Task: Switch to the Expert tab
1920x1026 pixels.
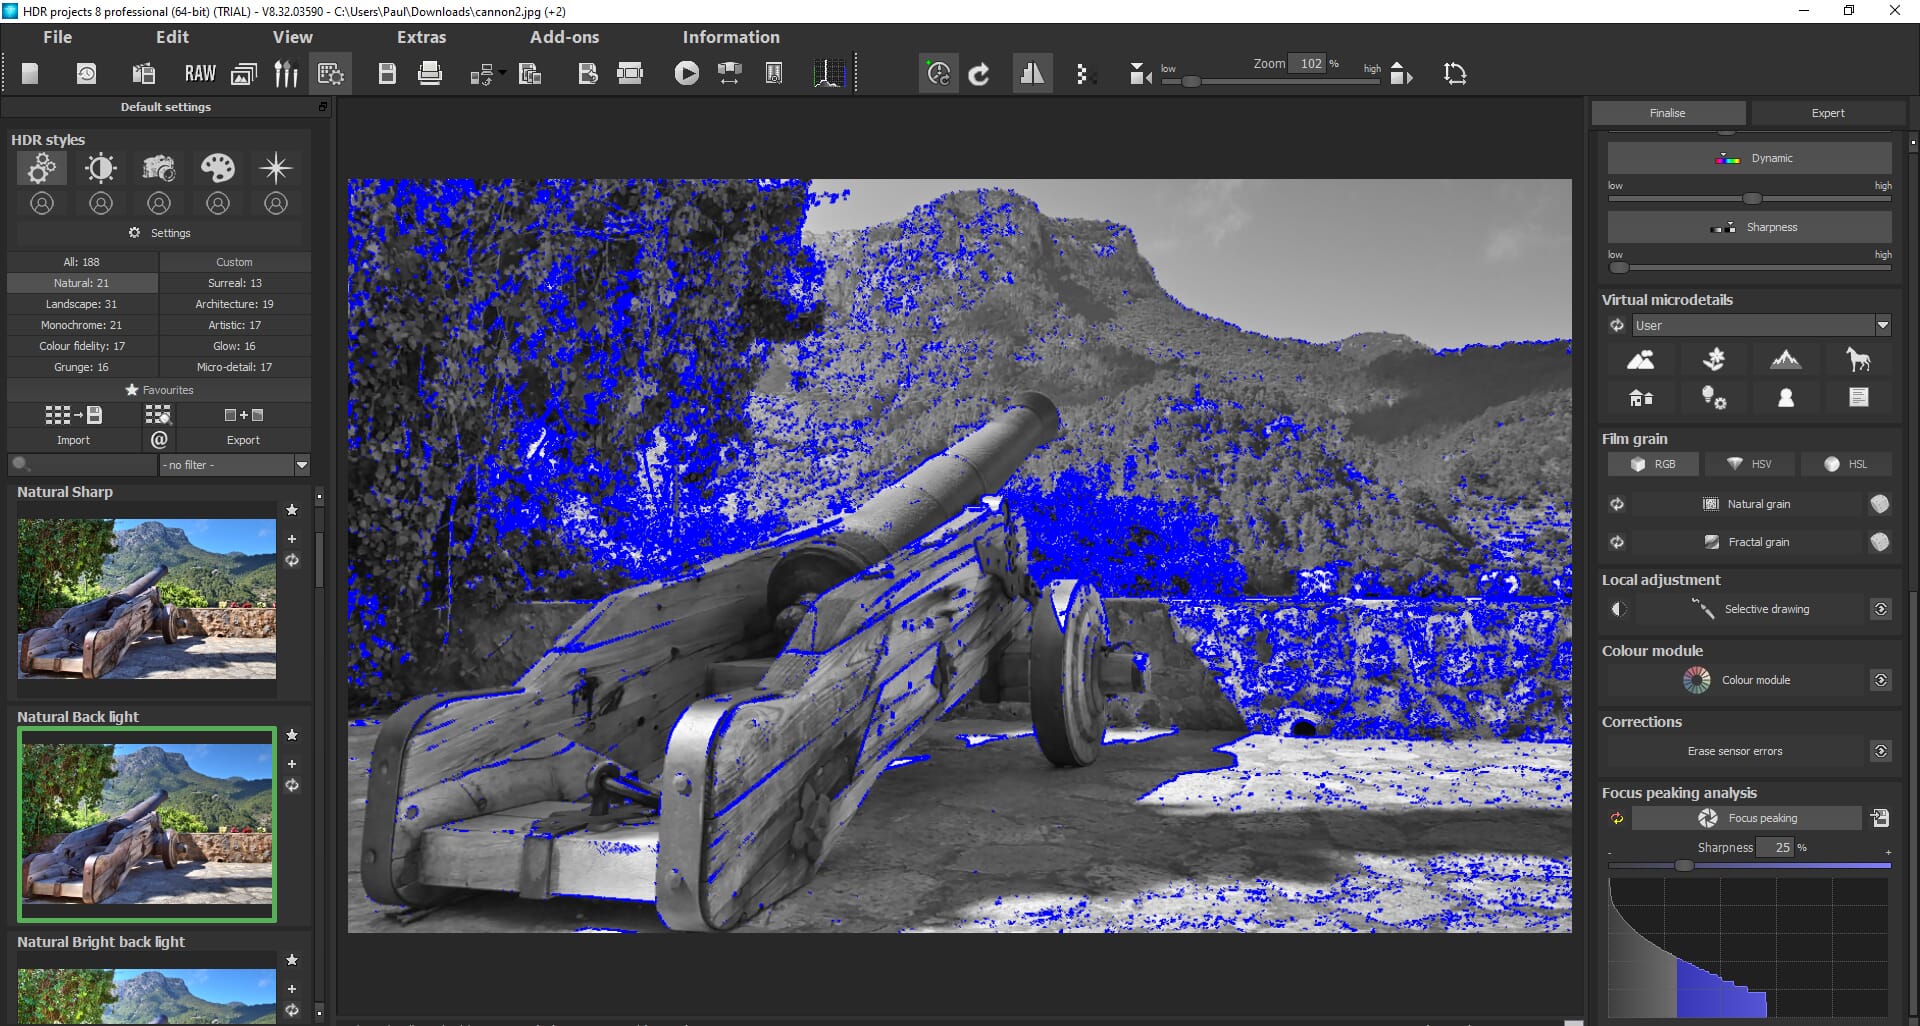Action: [1828, 113]
